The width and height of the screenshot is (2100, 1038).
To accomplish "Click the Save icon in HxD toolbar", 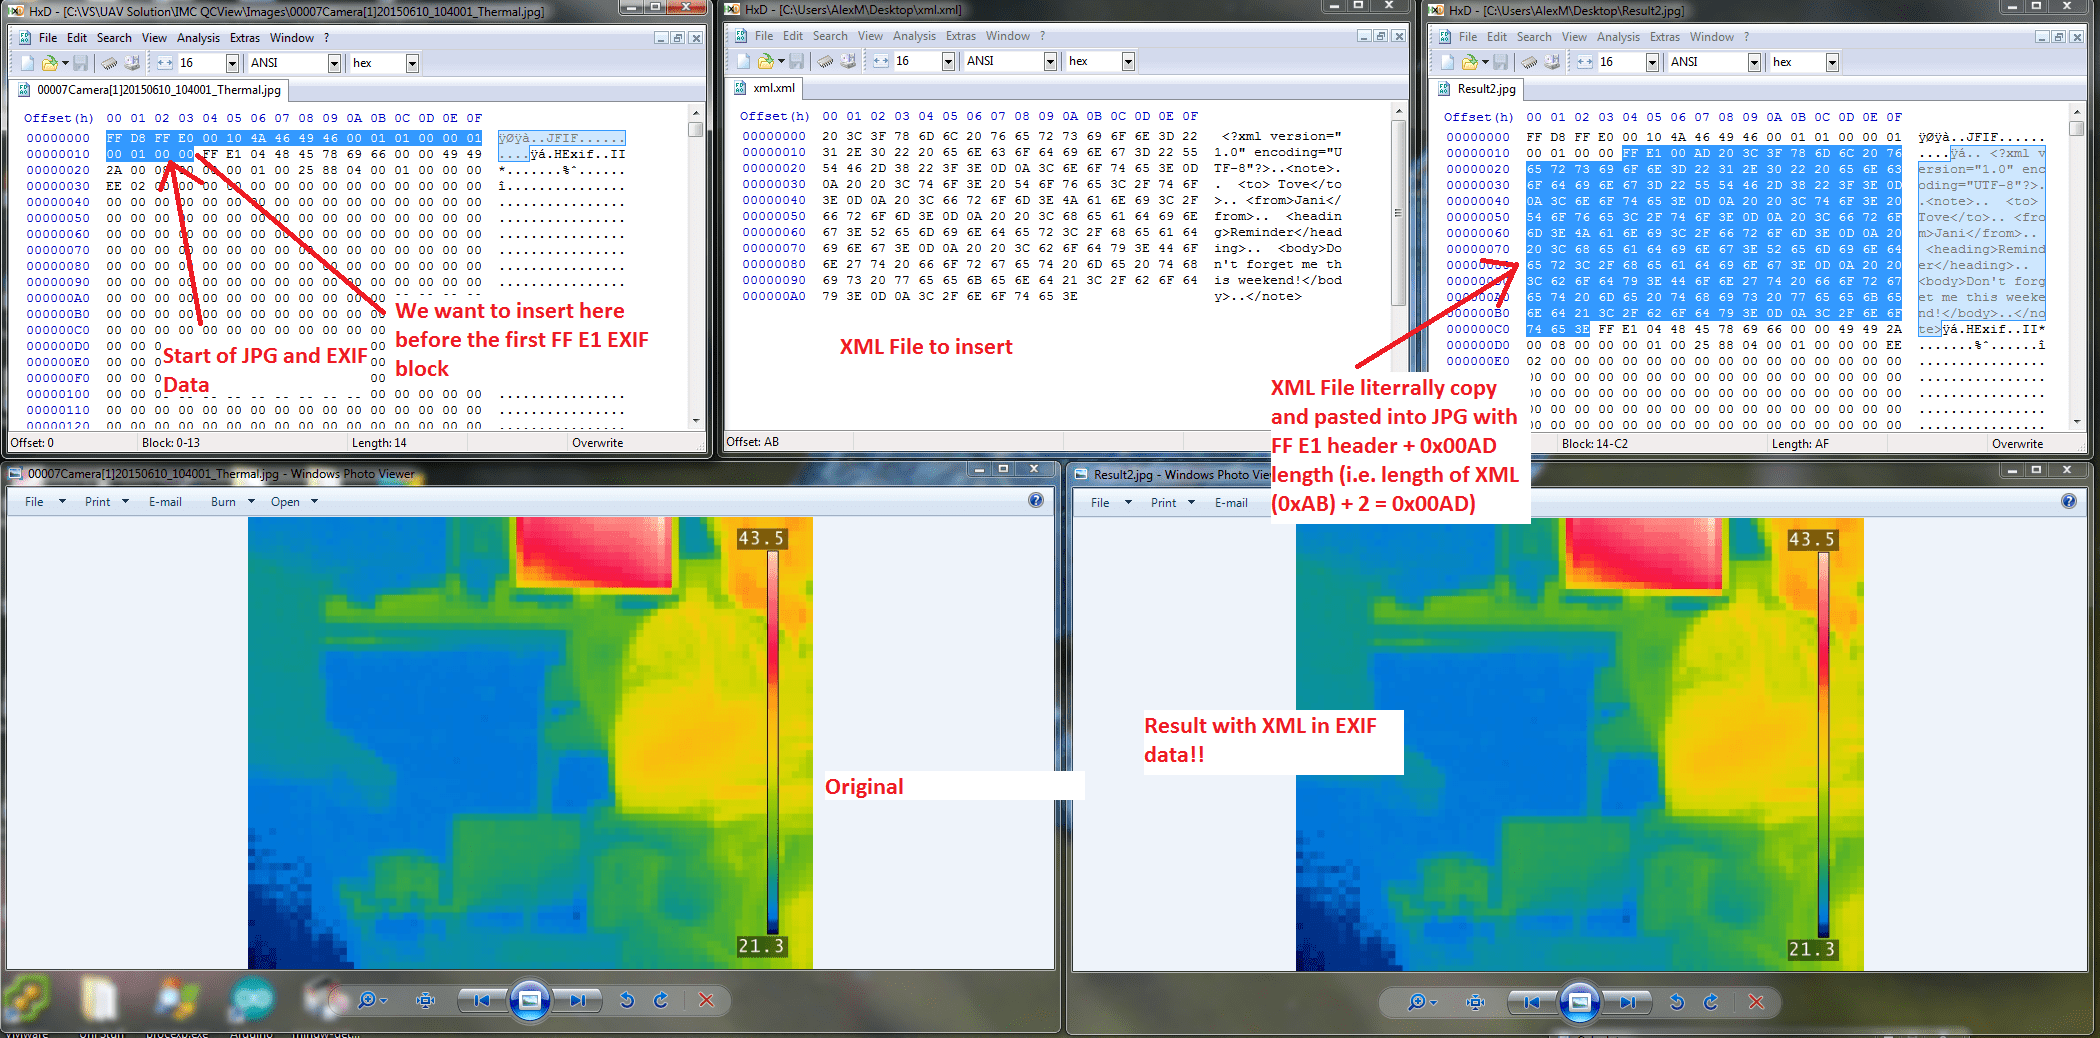I will coord(81,62).
